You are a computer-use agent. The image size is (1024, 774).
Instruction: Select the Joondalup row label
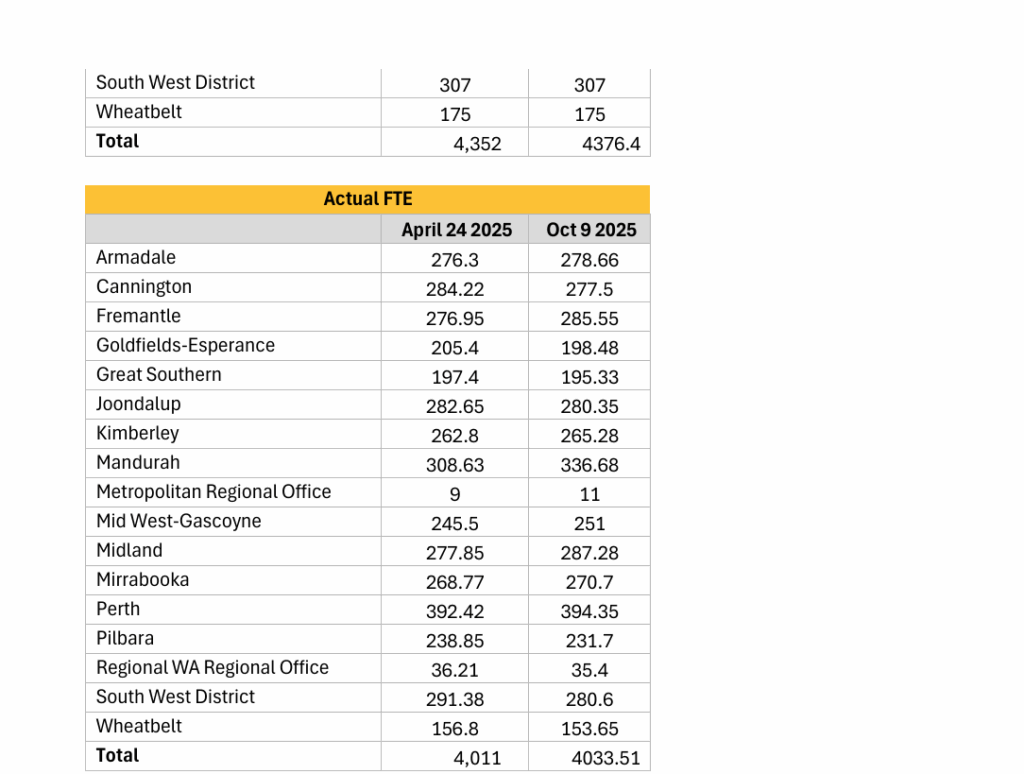click(x=138, y=404)
